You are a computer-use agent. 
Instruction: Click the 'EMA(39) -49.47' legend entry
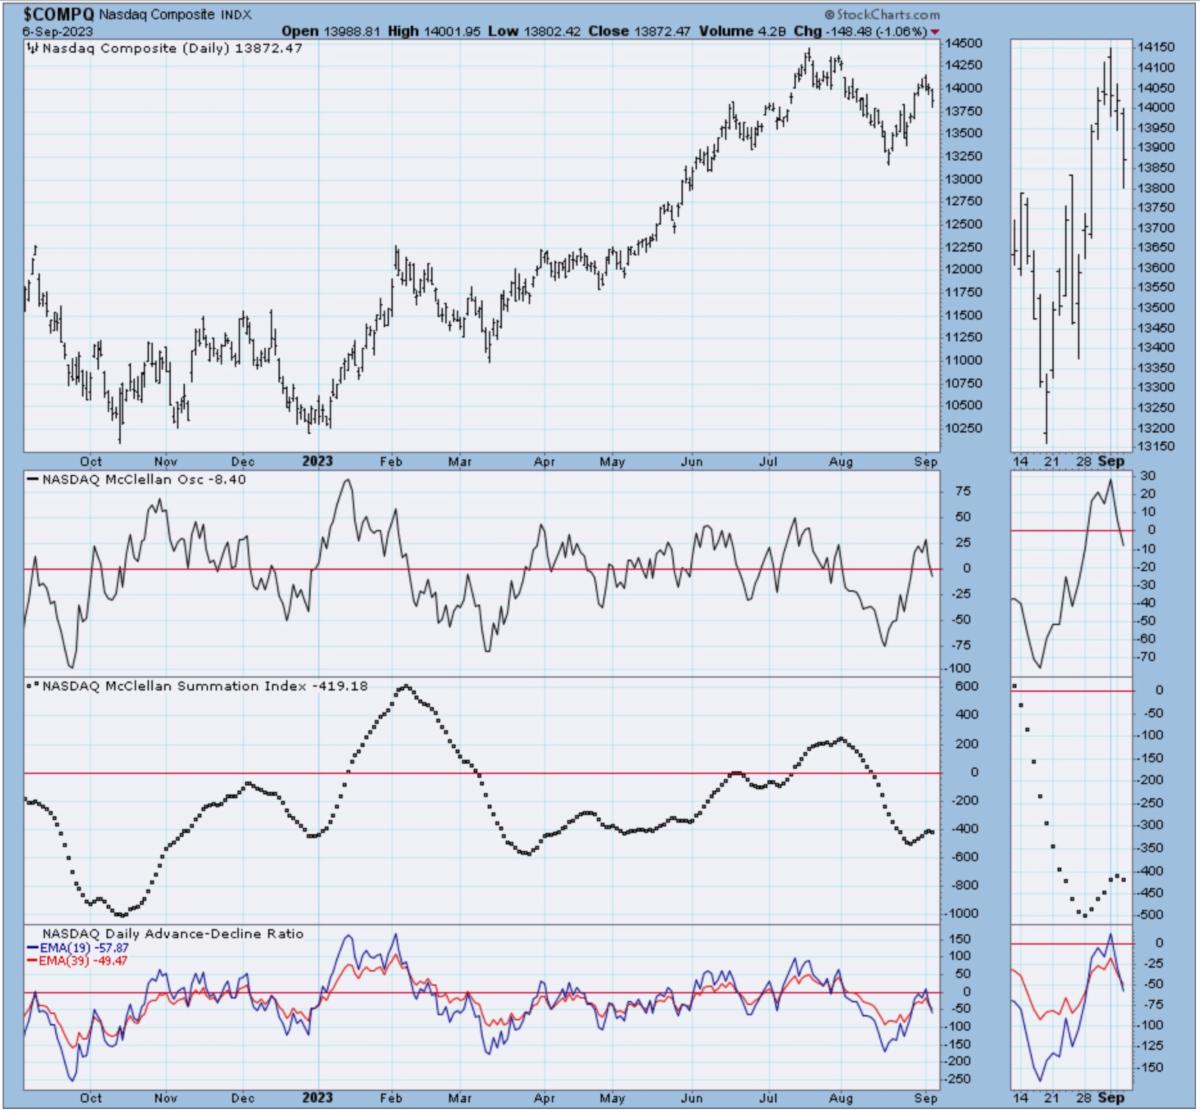pos(84,960)
